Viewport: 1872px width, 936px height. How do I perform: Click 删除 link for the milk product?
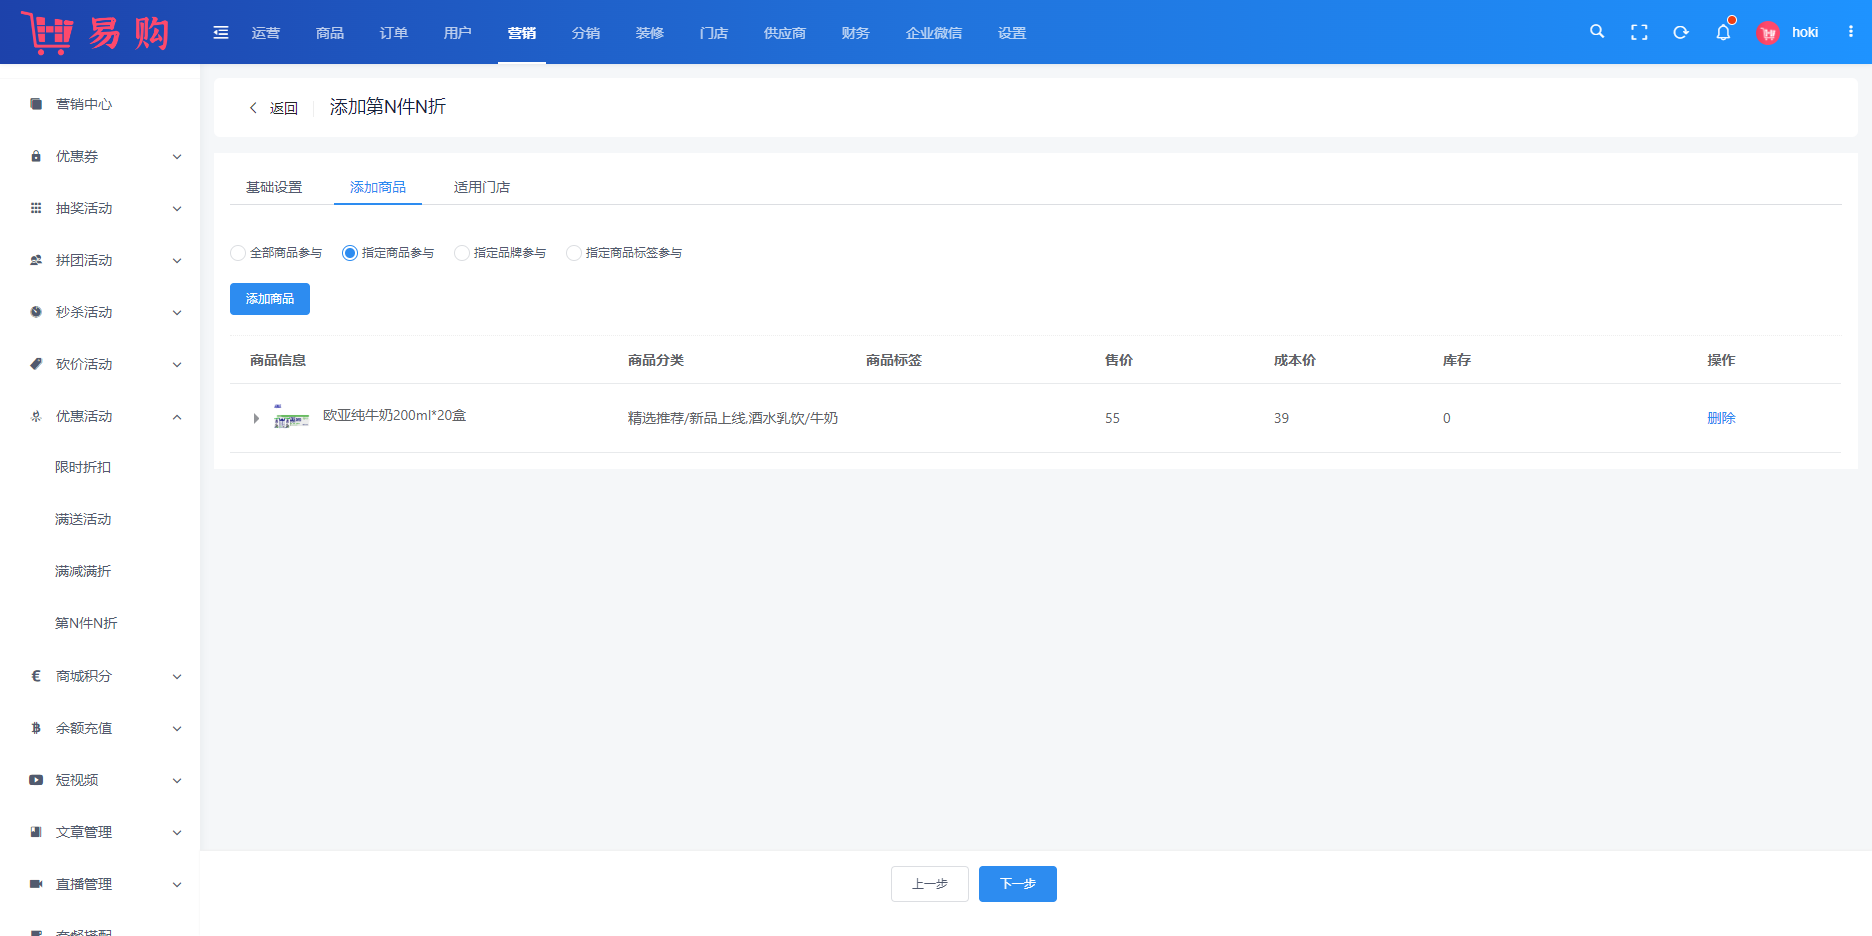pos(1721,418)
